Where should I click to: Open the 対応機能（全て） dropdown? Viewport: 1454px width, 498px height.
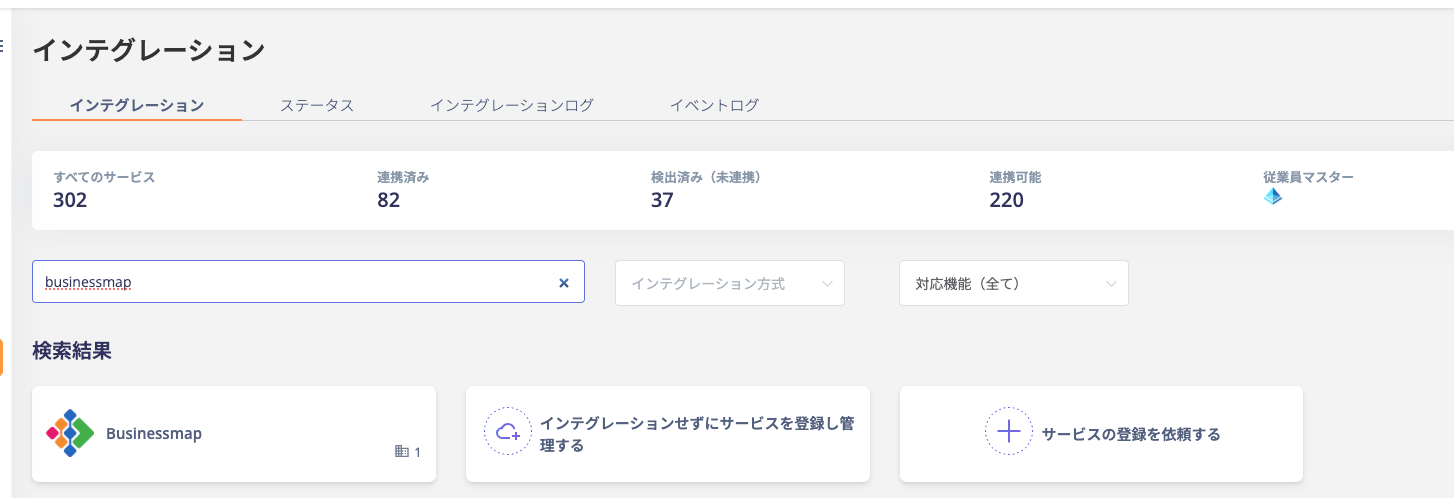point(1014,283)
